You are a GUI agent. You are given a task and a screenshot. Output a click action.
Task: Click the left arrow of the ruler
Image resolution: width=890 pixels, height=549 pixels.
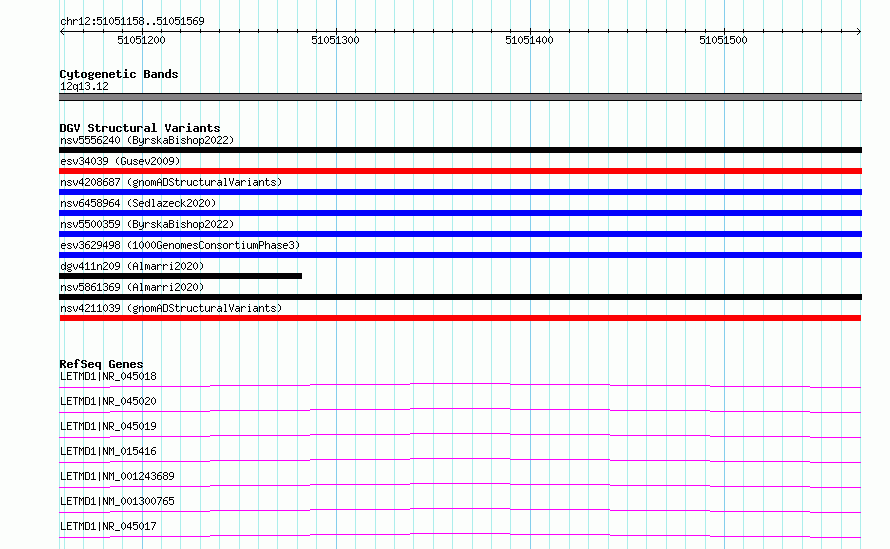[x=62, y=31]
